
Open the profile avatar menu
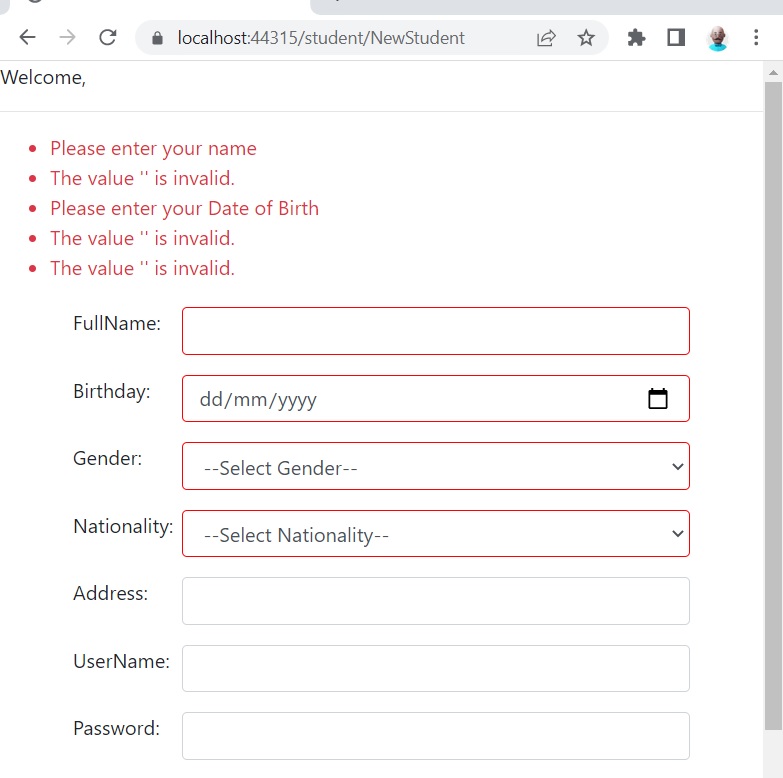click(717, 38)
